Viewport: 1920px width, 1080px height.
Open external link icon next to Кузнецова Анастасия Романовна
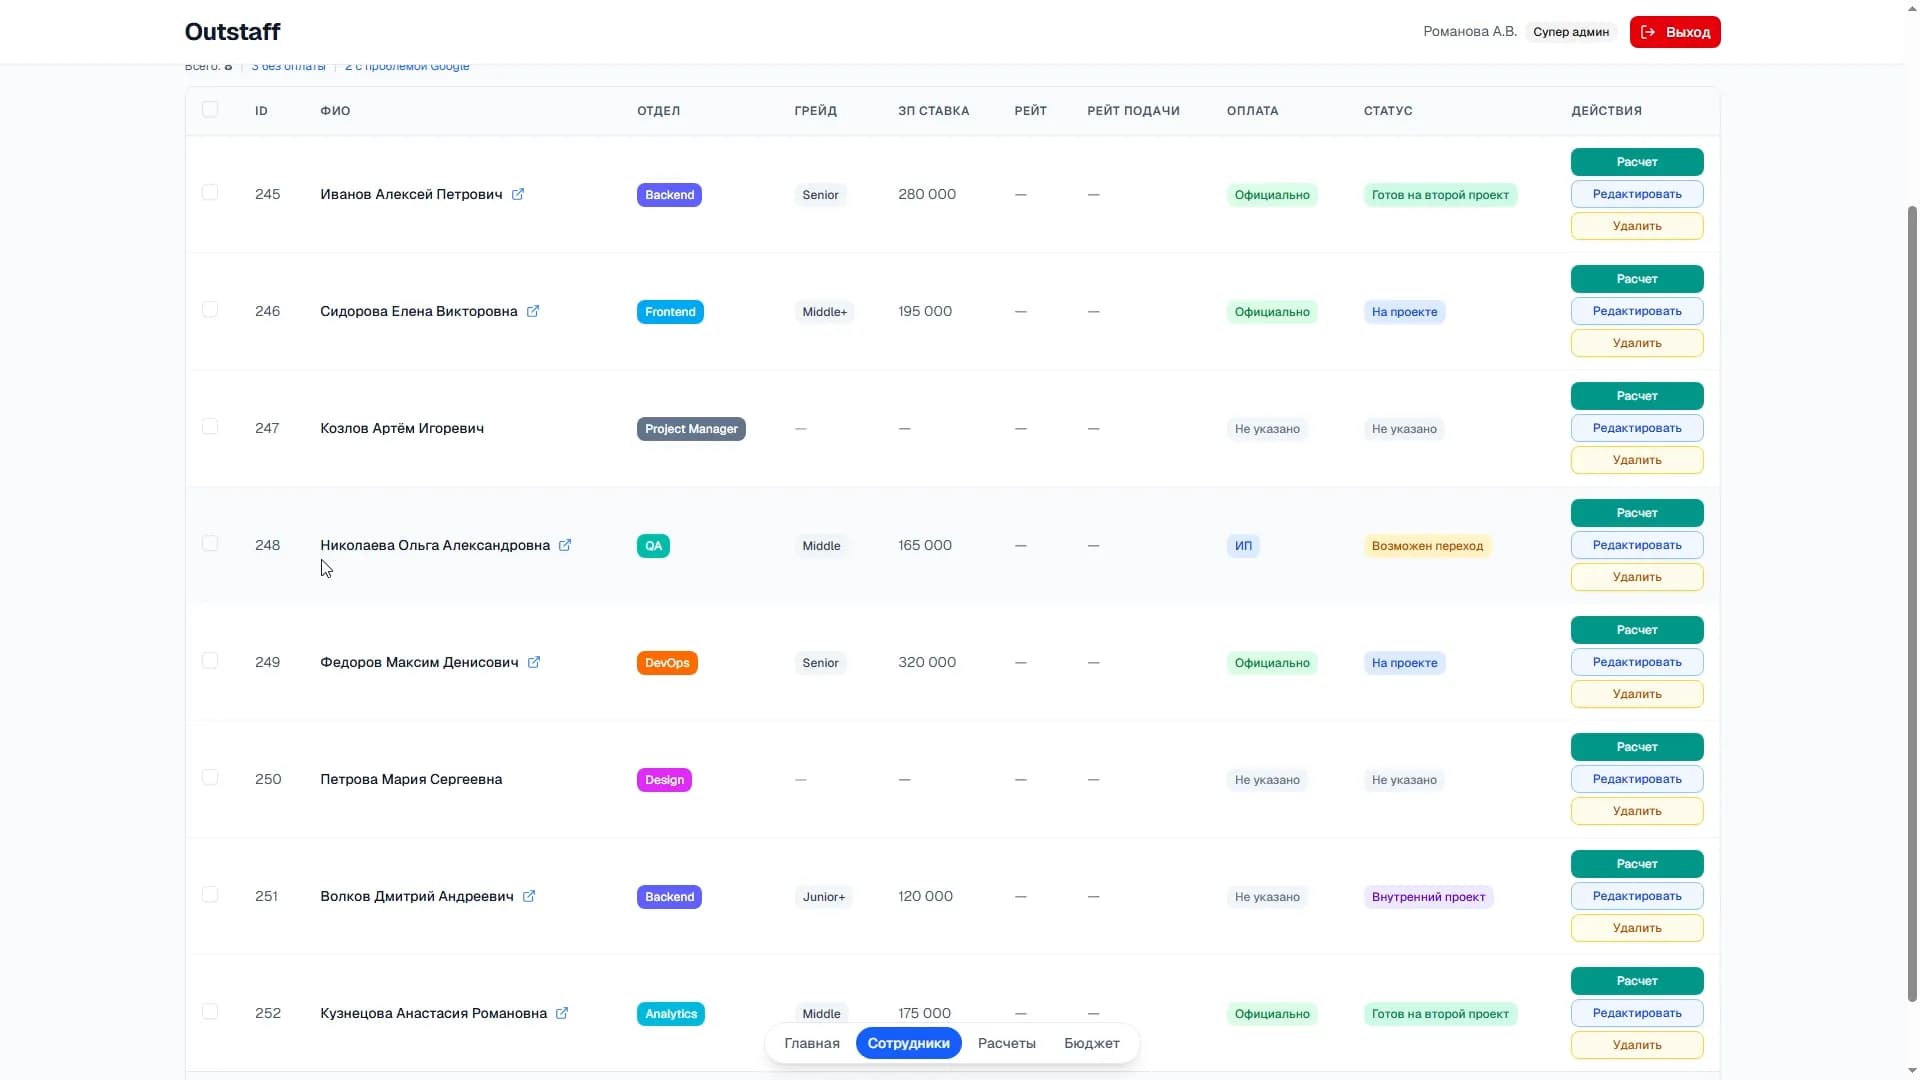pos(562,1013)
